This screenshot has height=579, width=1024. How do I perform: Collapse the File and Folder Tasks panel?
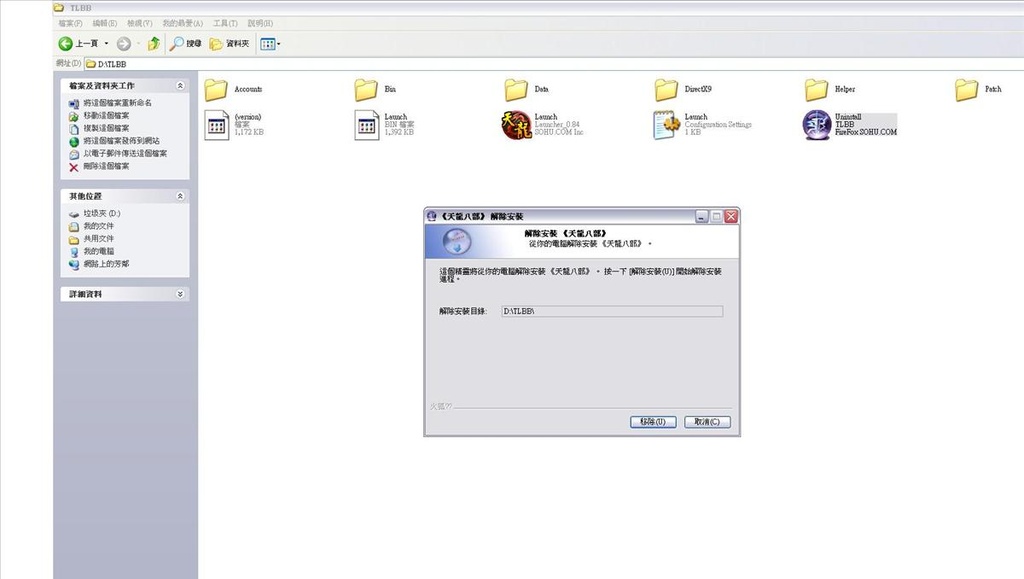pos(180,86)
